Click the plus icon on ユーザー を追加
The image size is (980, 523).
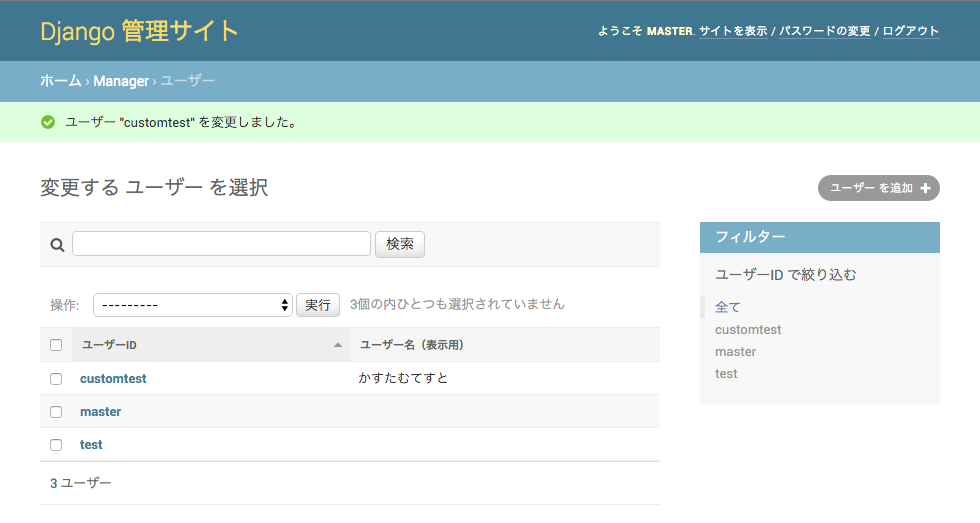point(925,188)
